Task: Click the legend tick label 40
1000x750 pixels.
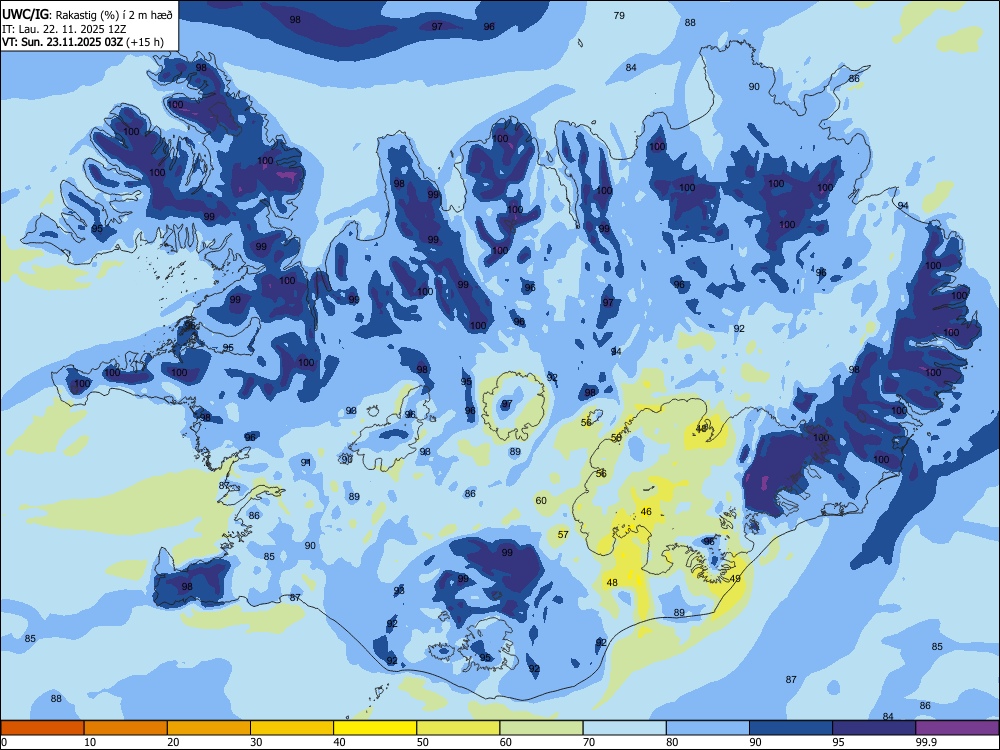Action: (339, 742)
